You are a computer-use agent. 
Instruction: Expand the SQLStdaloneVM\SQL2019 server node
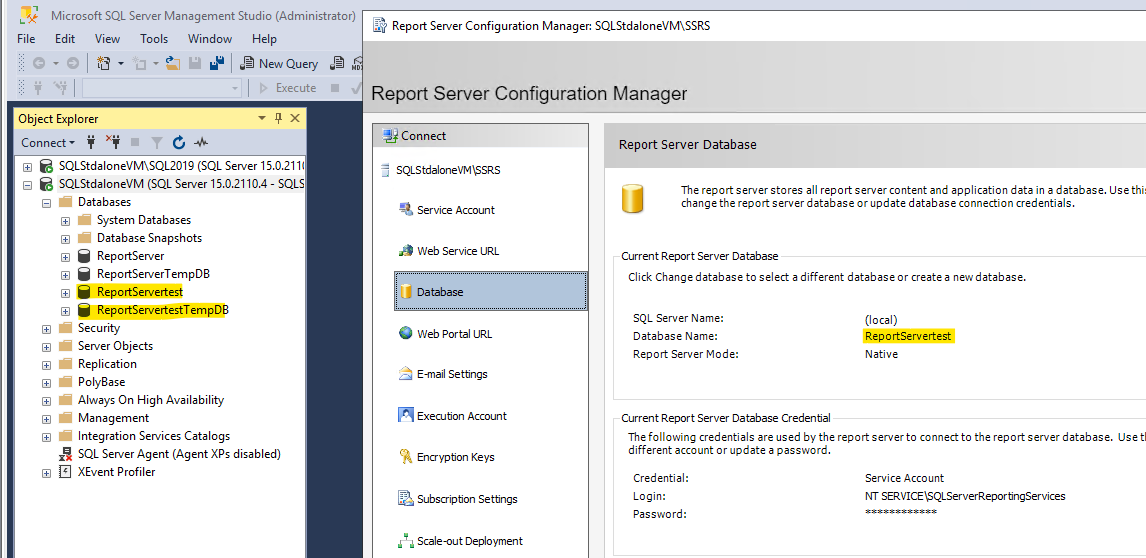[x=28, y=167]
